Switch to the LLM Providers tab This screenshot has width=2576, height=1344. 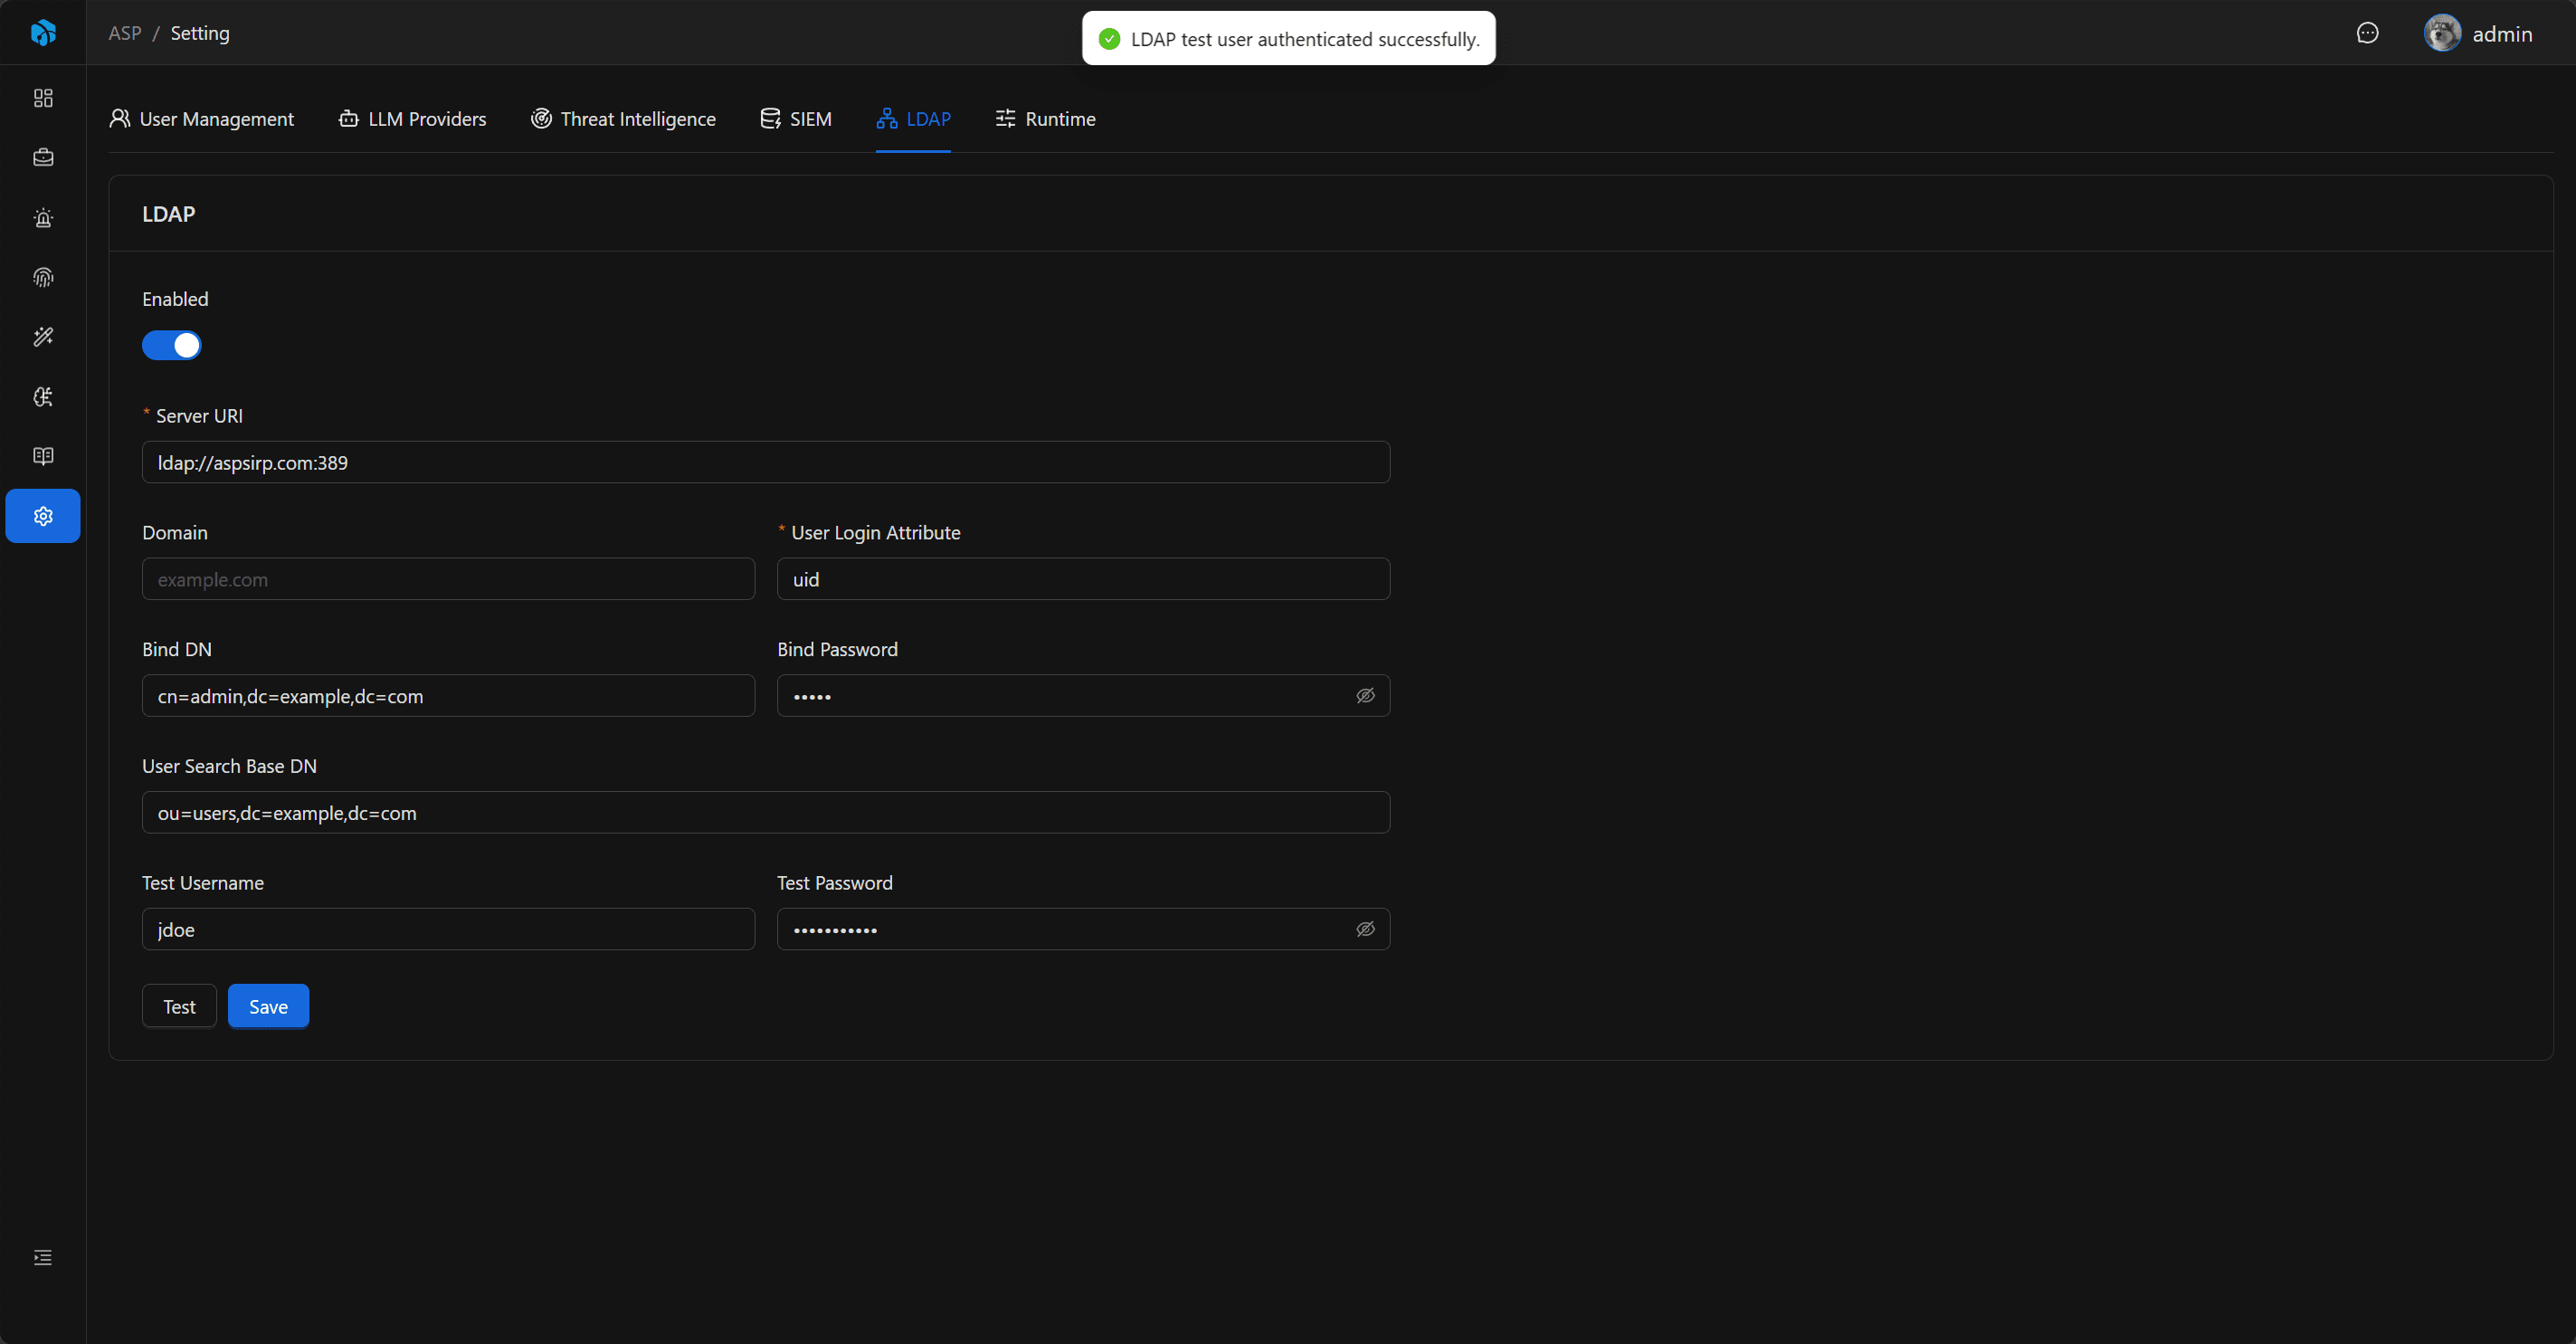[x=412, y=118]
